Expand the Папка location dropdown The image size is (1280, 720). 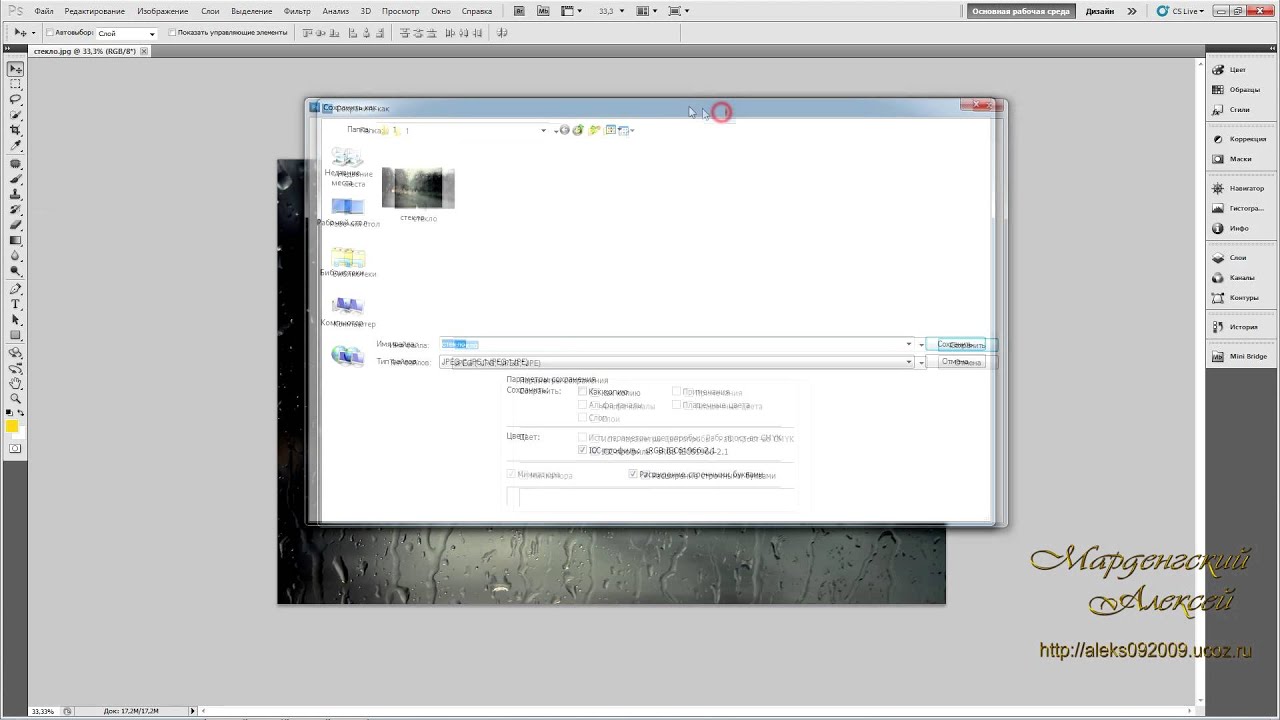tap(543, 130)
